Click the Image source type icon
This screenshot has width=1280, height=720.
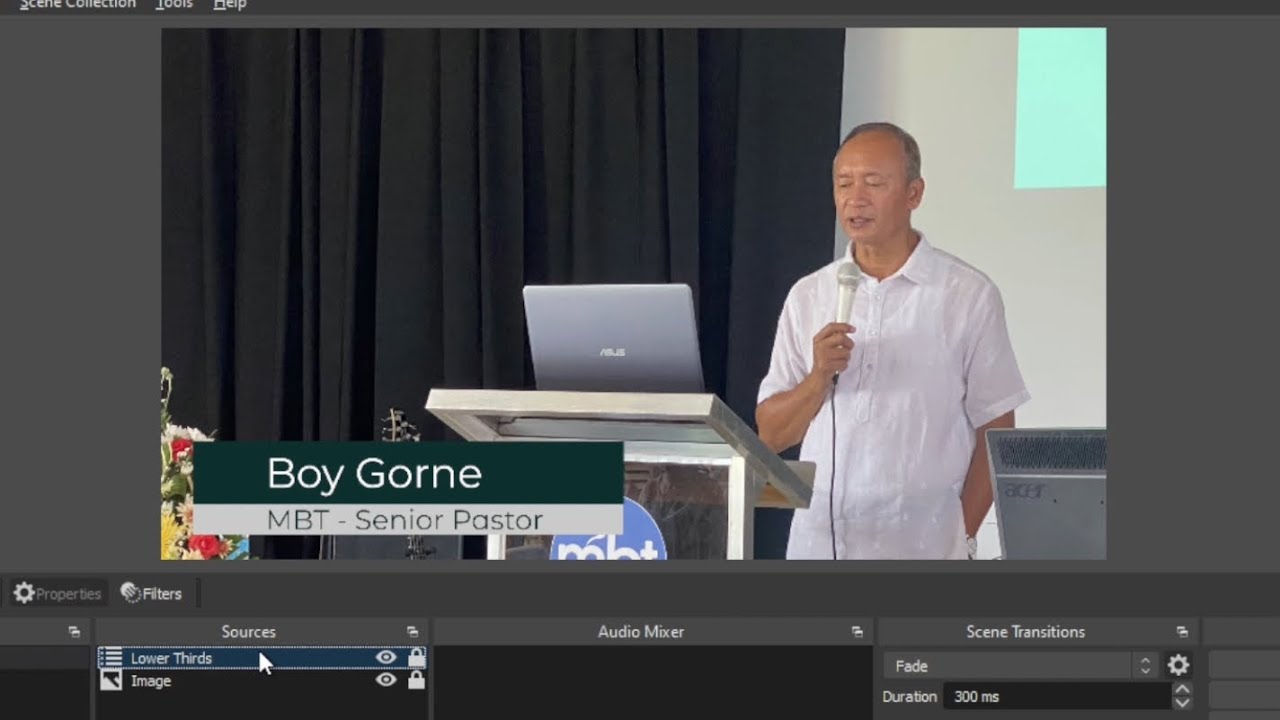(x=111, y=680)
